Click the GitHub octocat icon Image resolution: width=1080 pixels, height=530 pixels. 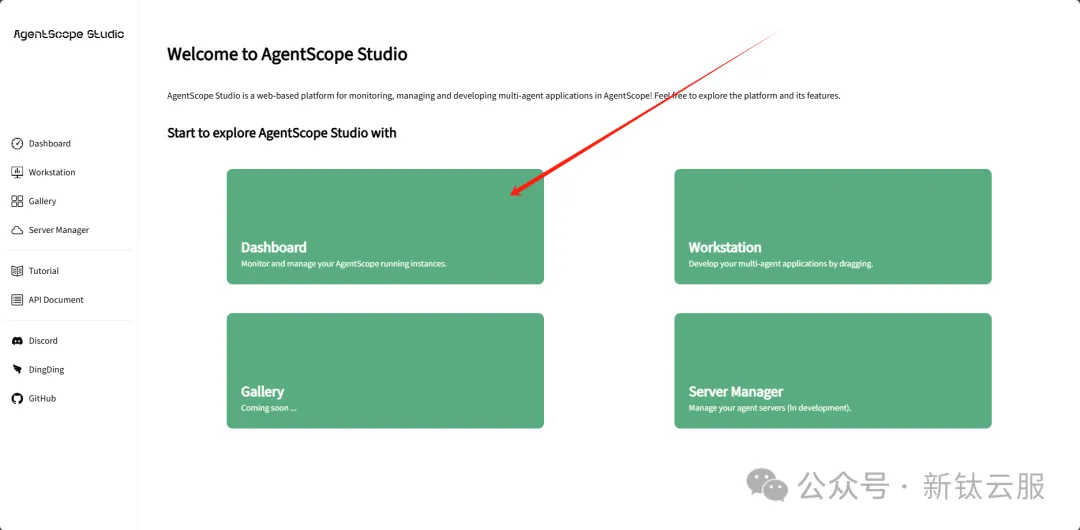pyautogui.click(x=17, y=398)
